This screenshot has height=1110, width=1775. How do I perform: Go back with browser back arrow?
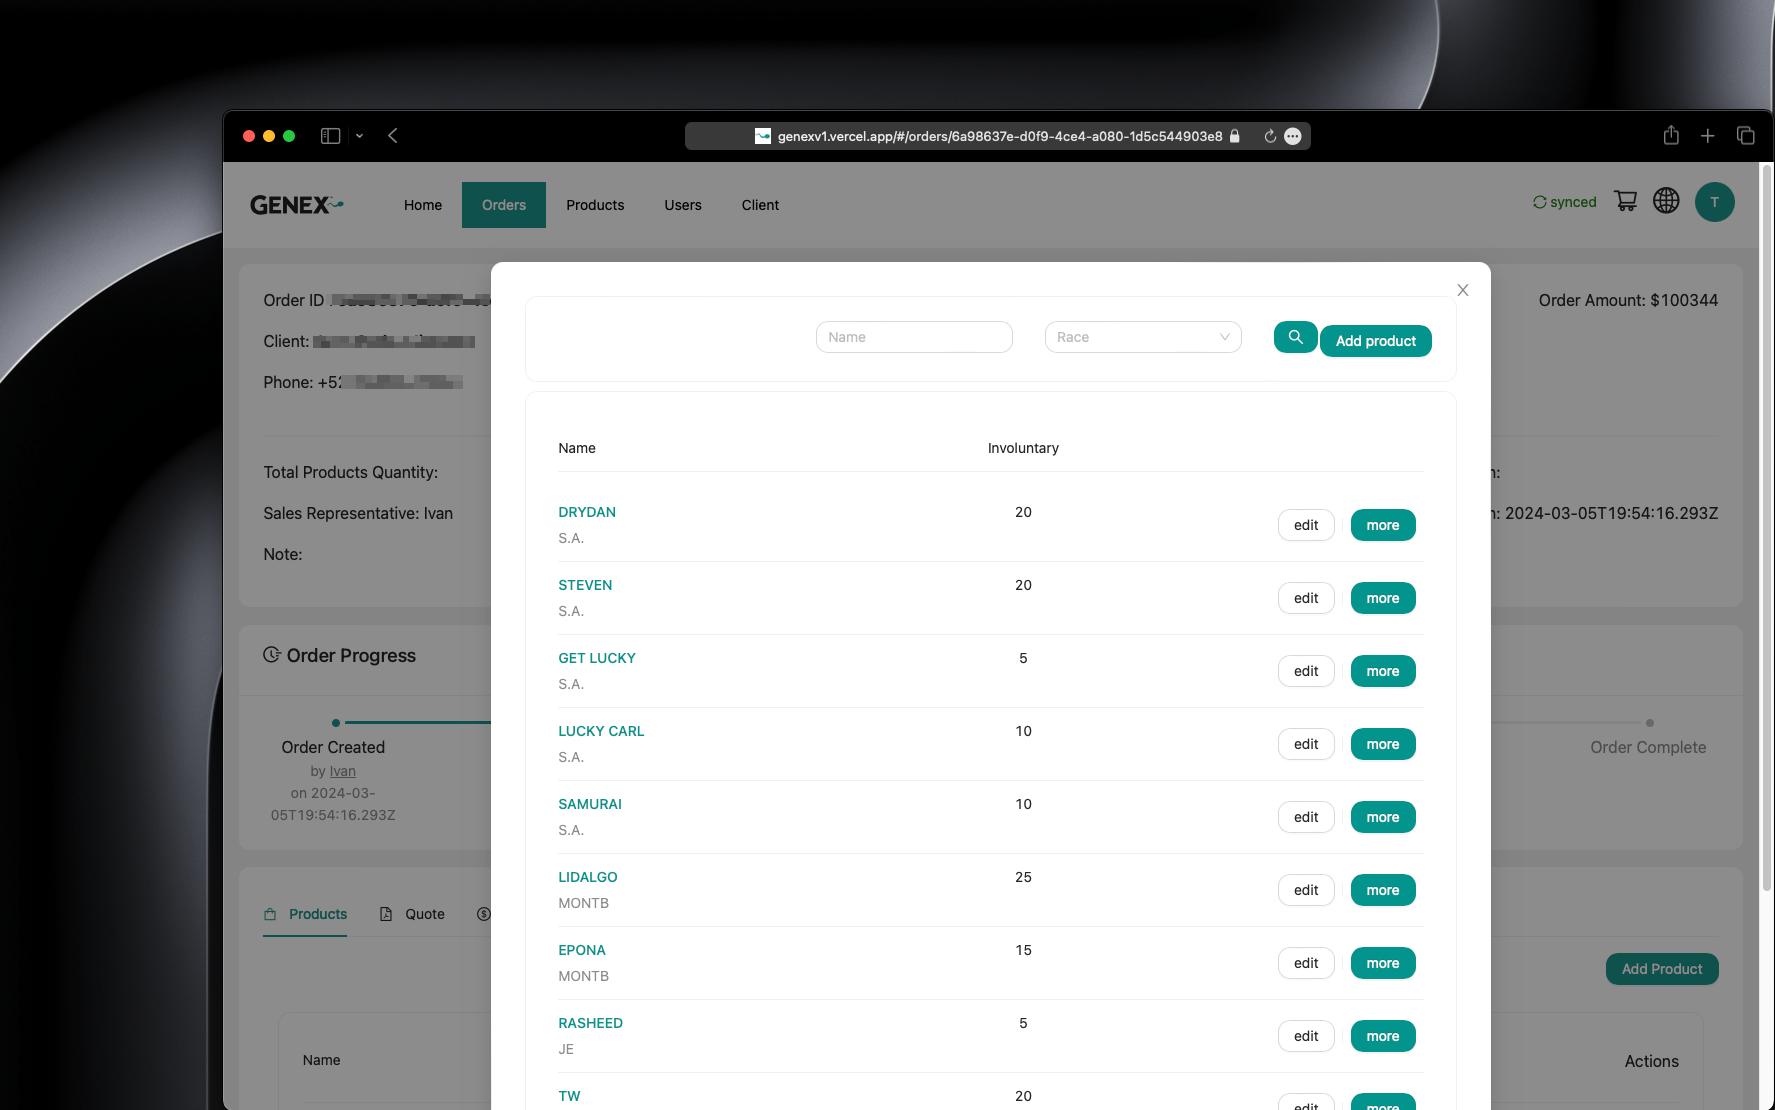pyautogui.click(x=393, y=136)
